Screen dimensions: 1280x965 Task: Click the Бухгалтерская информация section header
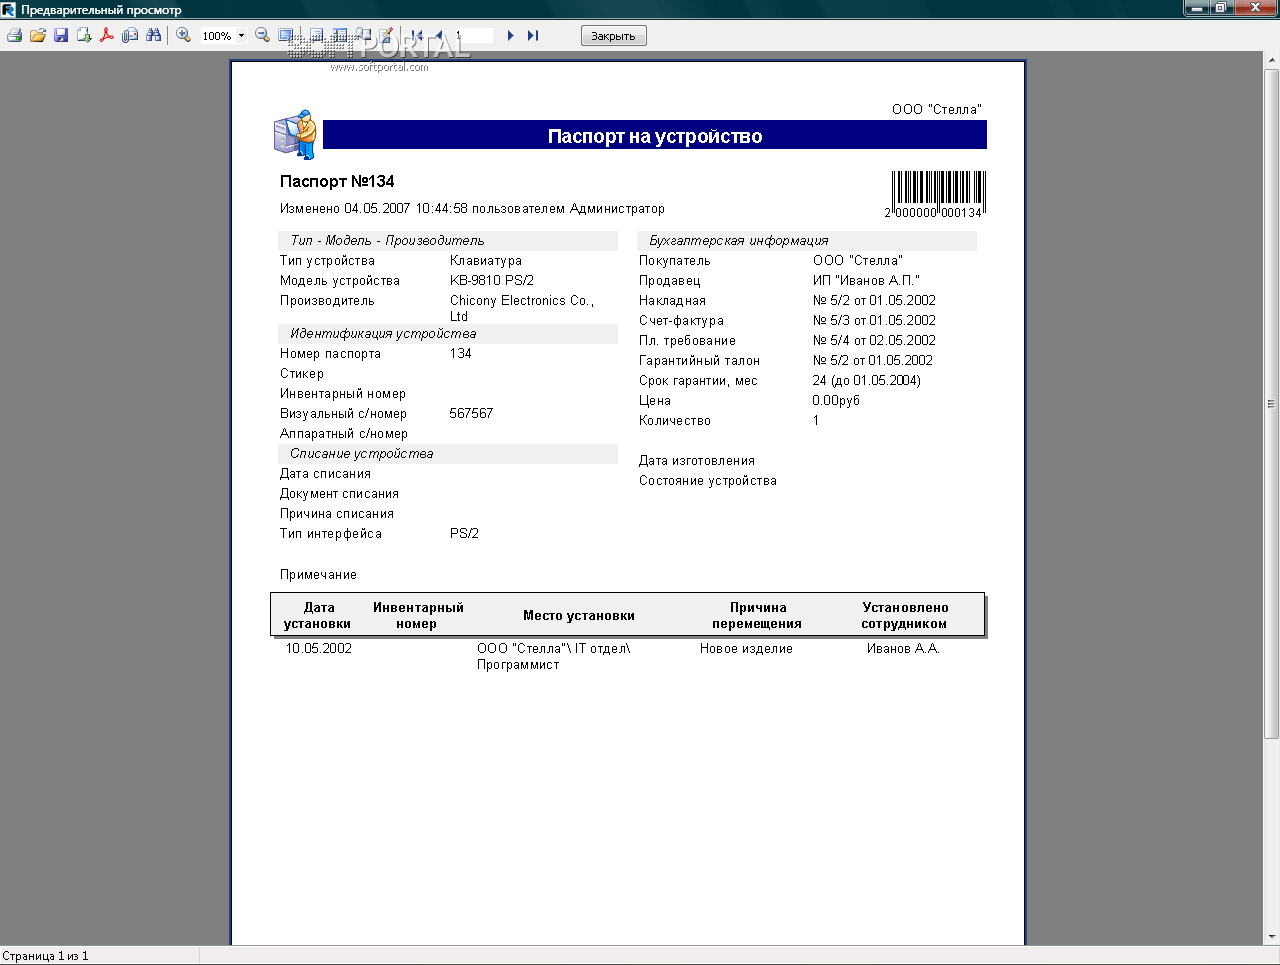pos(807,240)
